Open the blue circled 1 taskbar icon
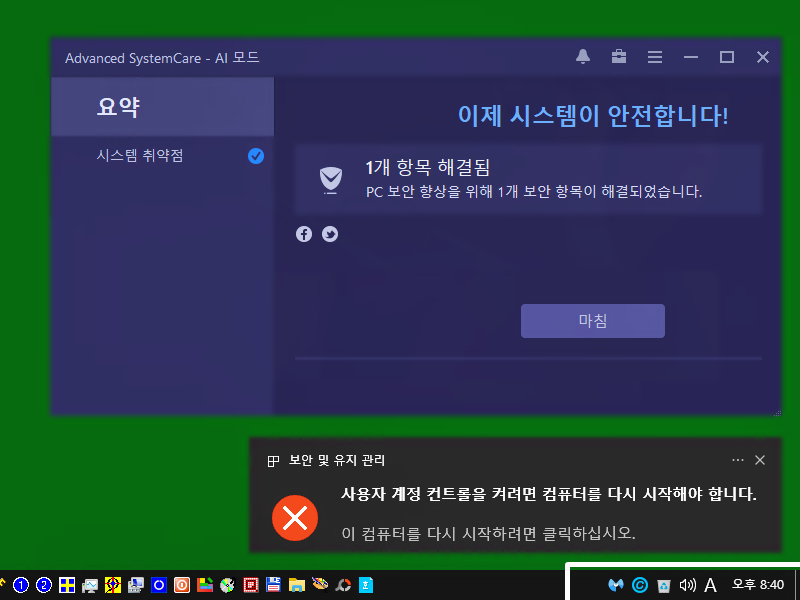 click(x=21, y=585)
